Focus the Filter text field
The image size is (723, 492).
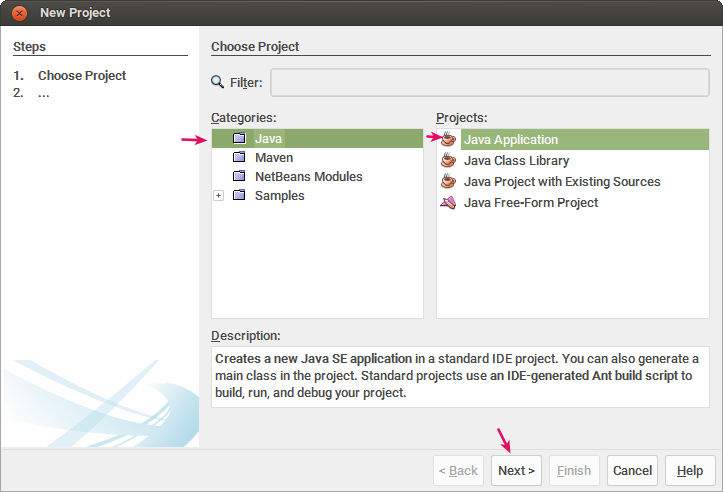pyautogui.click(x=490, y=83)
